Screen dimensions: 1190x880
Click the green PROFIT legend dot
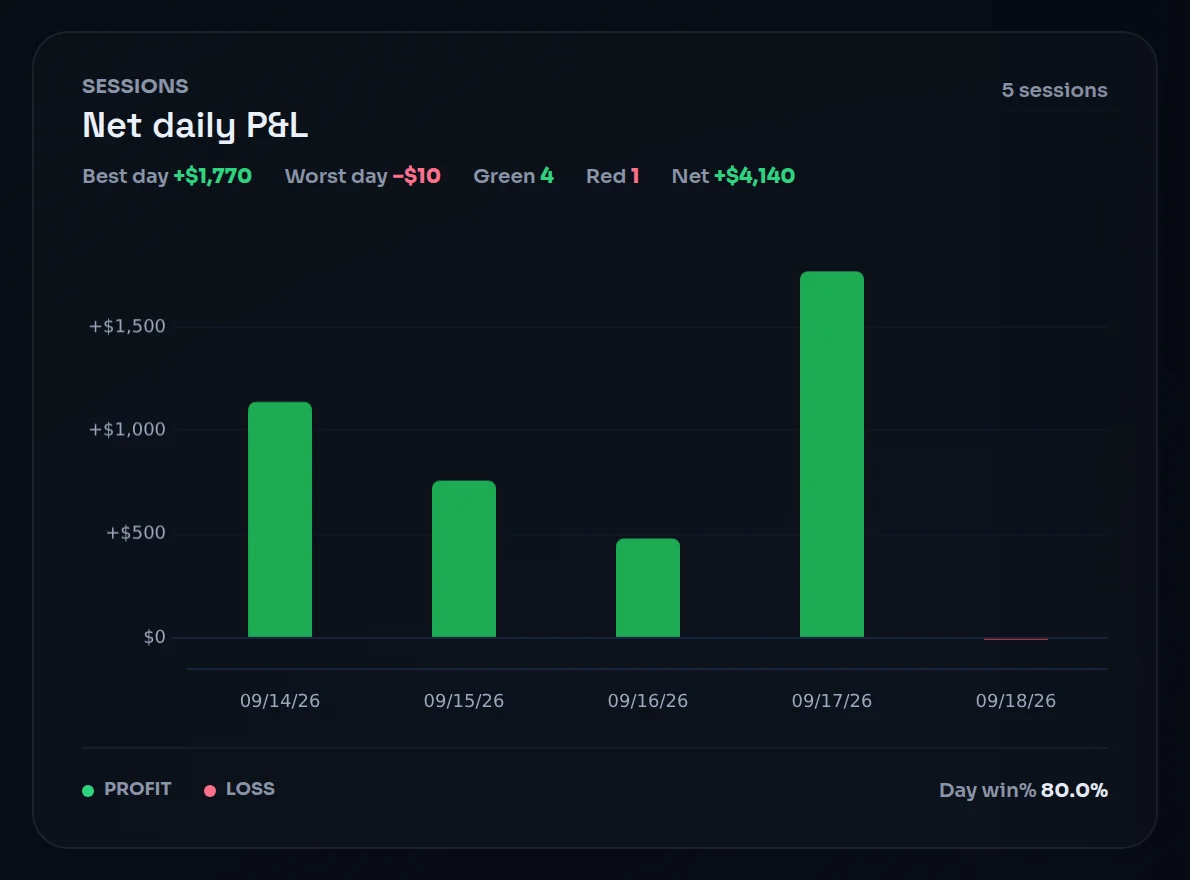tap(88, 790)
